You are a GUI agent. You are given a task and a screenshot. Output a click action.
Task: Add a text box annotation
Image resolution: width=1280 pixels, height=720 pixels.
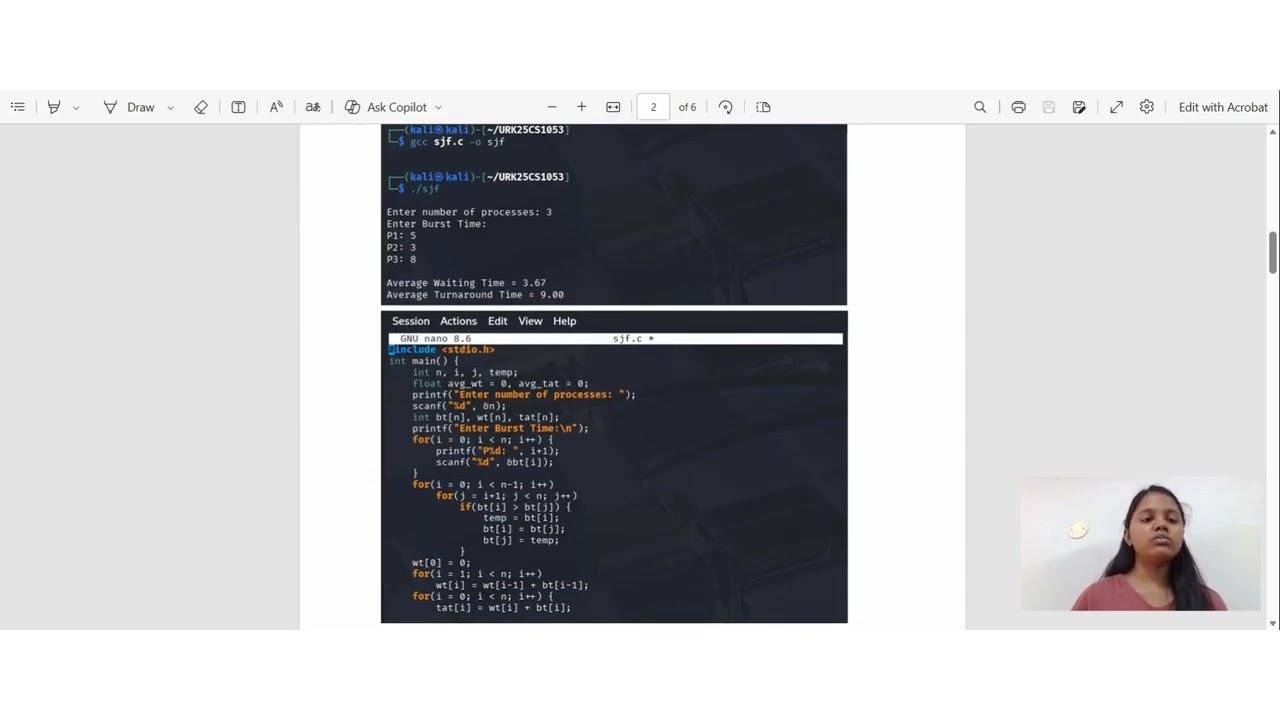(238, 107)
